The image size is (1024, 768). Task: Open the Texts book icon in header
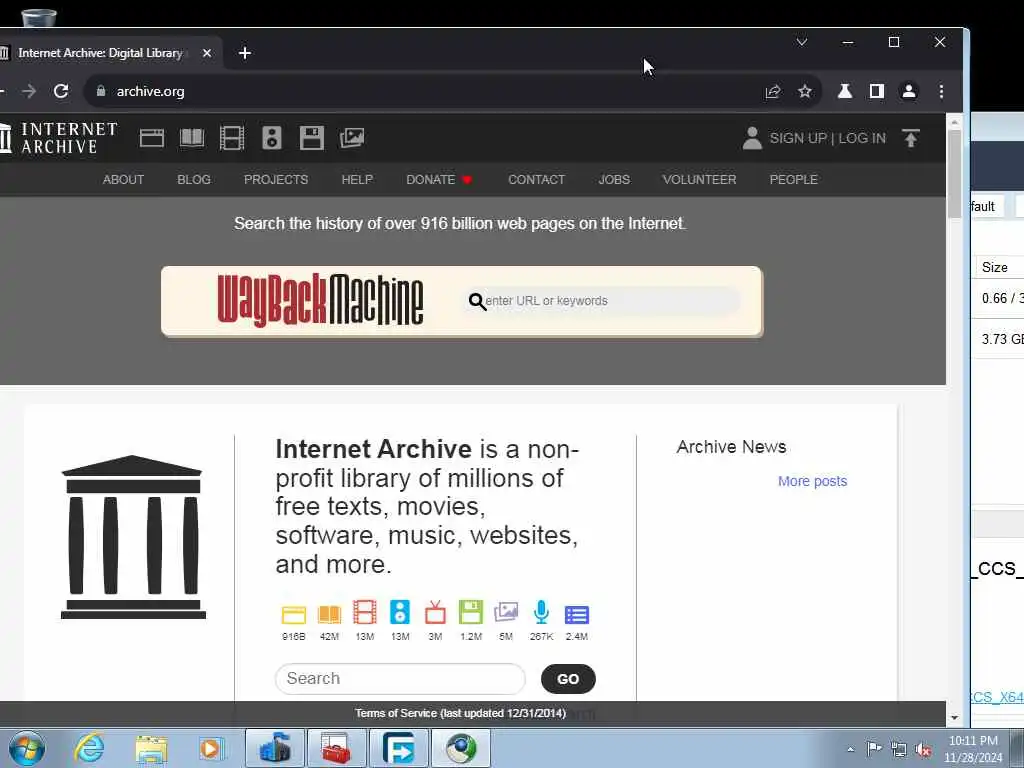click(192, 138)
